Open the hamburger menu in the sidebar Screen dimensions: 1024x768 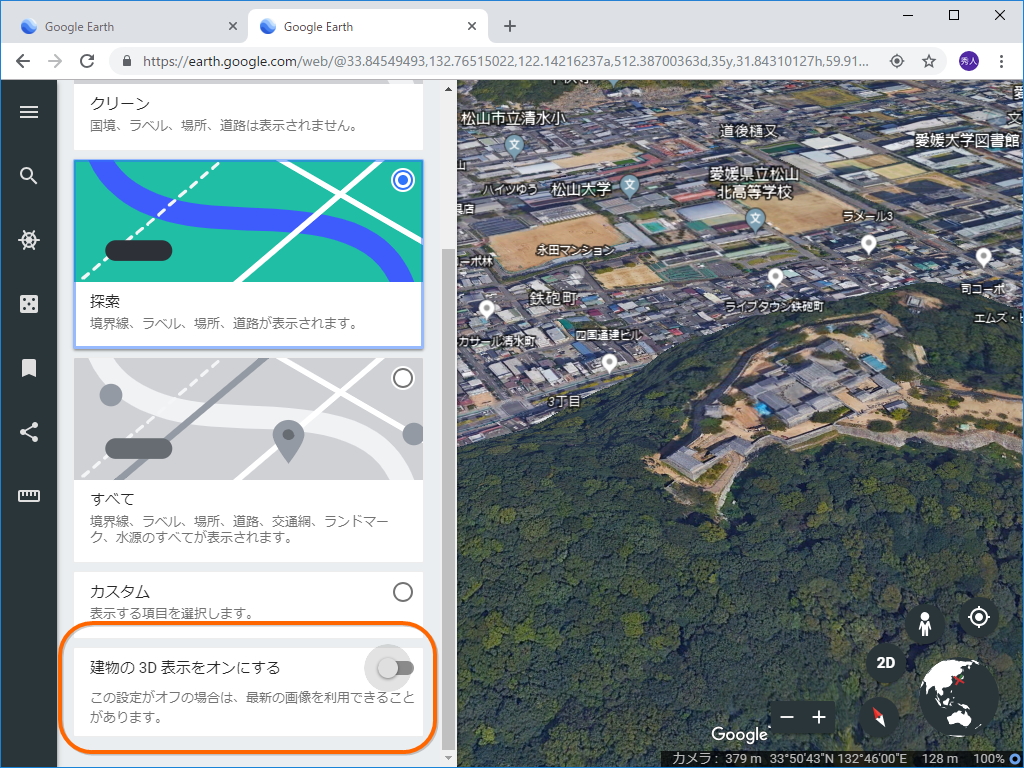29,112
